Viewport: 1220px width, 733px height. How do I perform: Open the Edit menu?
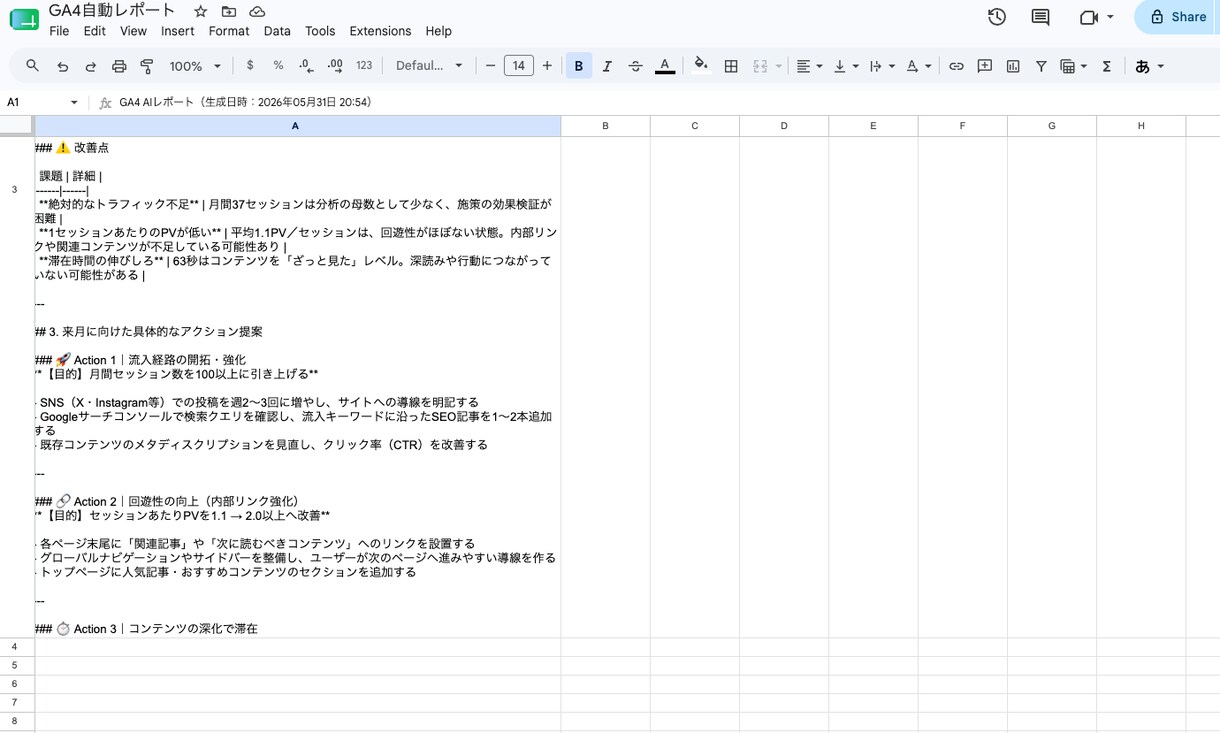(x=95, y=31)
